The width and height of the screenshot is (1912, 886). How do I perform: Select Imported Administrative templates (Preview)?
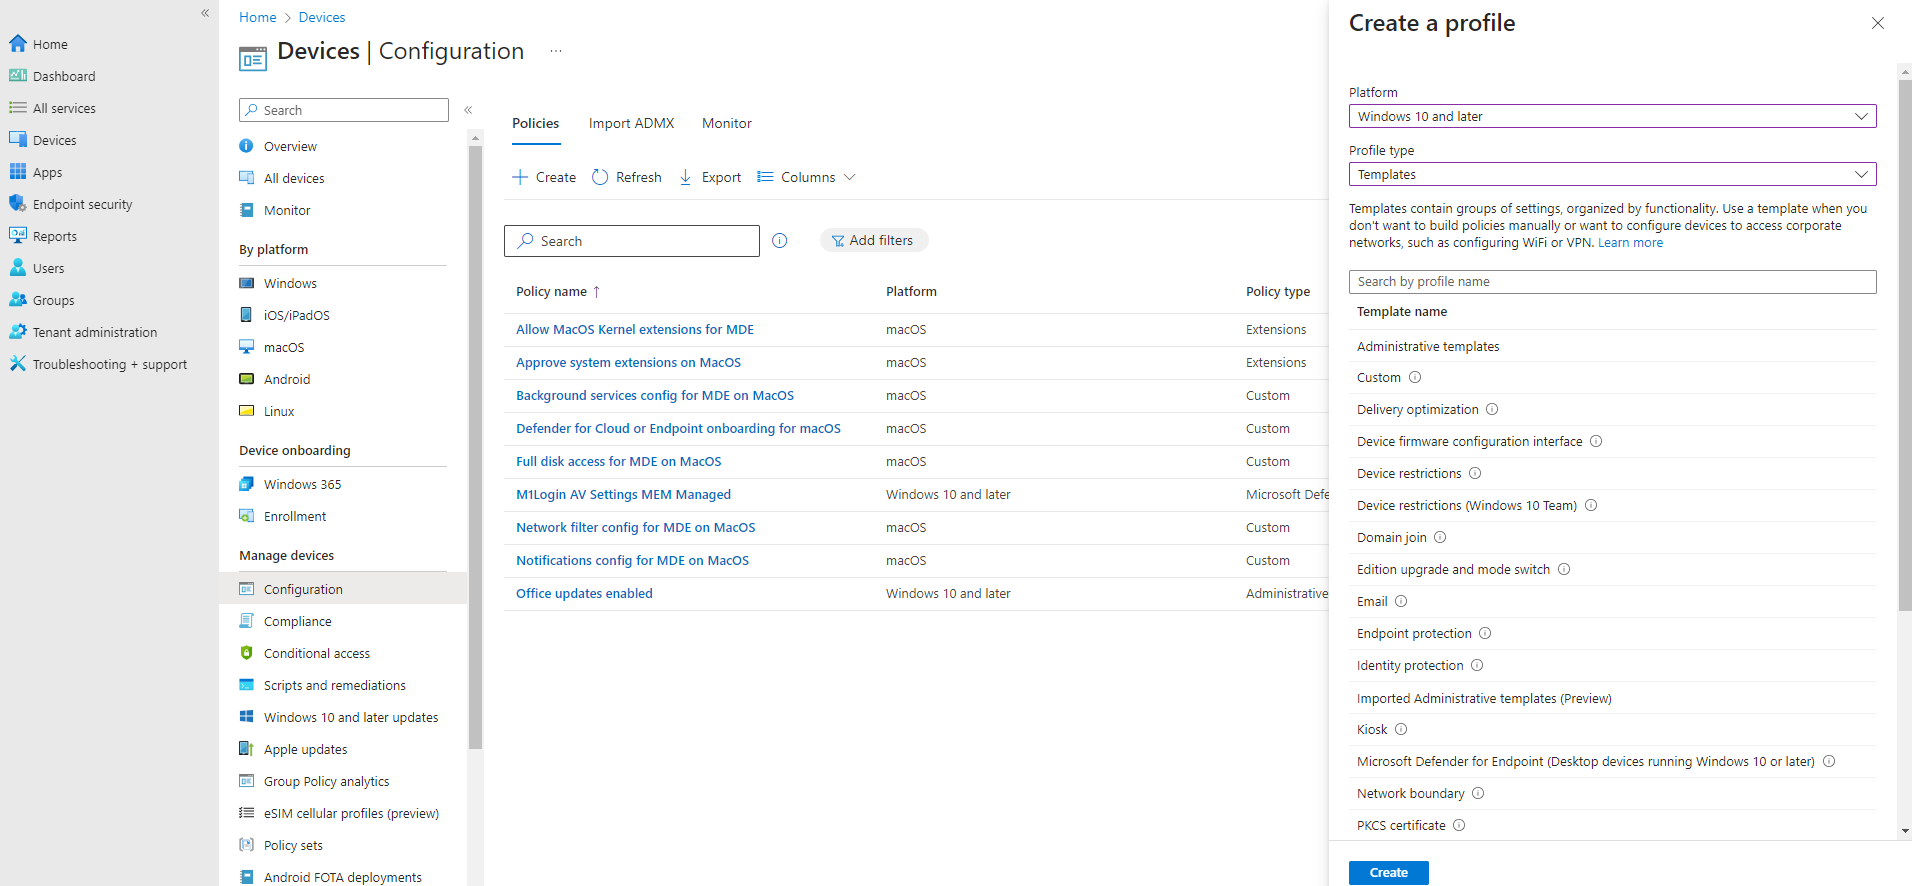[x=1484, y=698]
